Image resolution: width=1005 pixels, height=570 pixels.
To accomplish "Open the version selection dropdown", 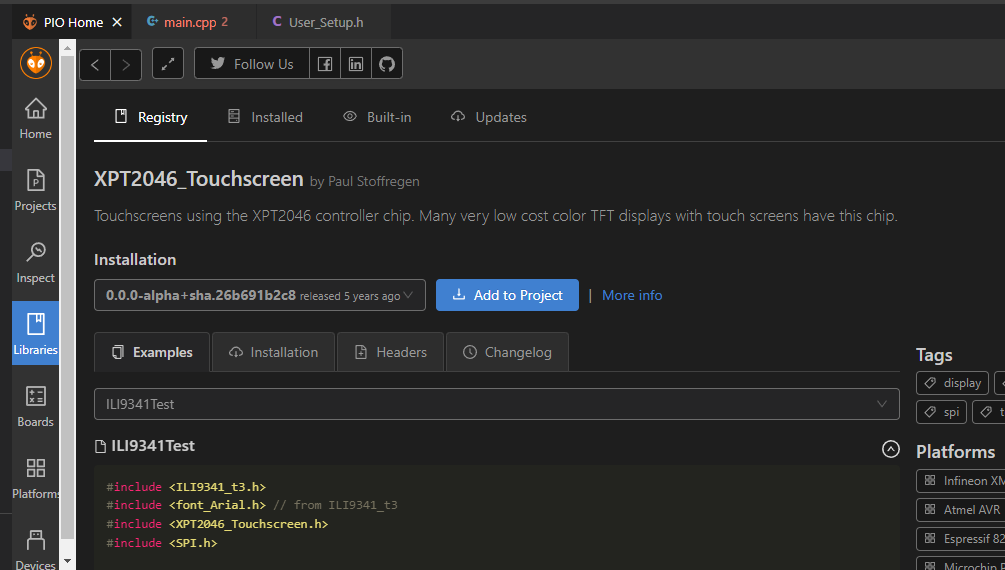I will point(260,295).
